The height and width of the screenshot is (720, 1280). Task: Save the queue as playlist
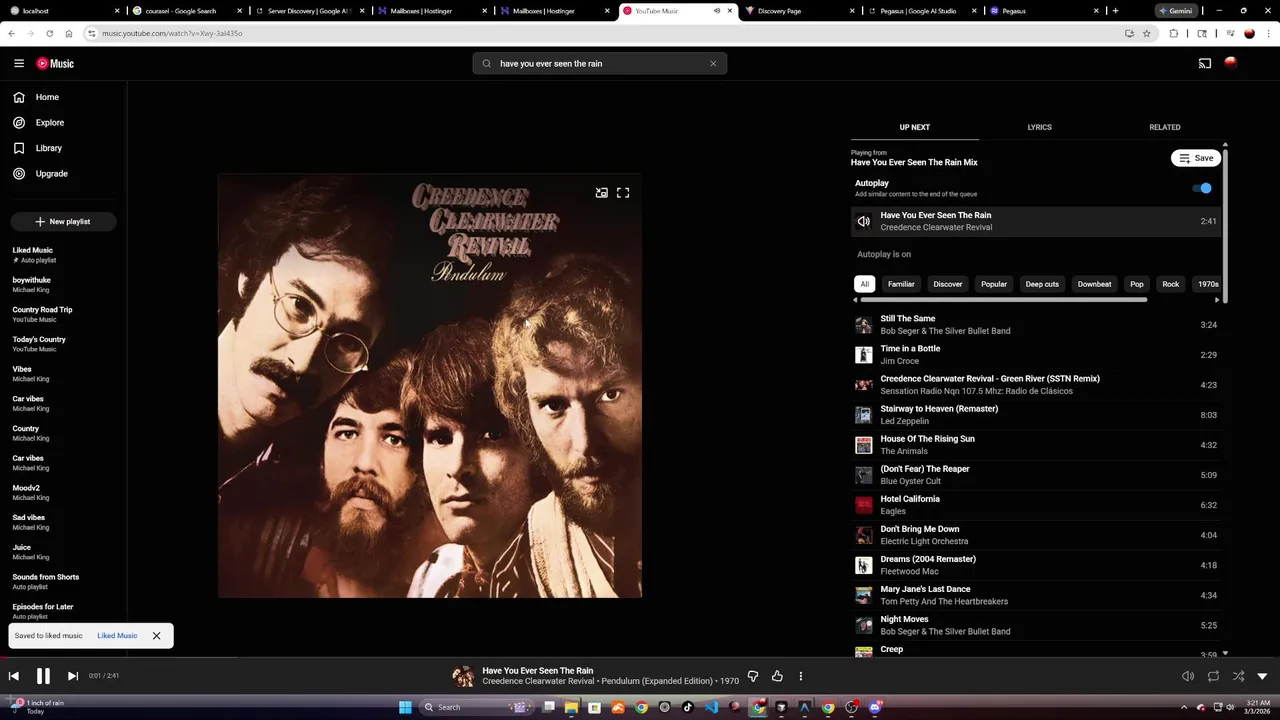pyautogui.click(x=1195, y=158)
